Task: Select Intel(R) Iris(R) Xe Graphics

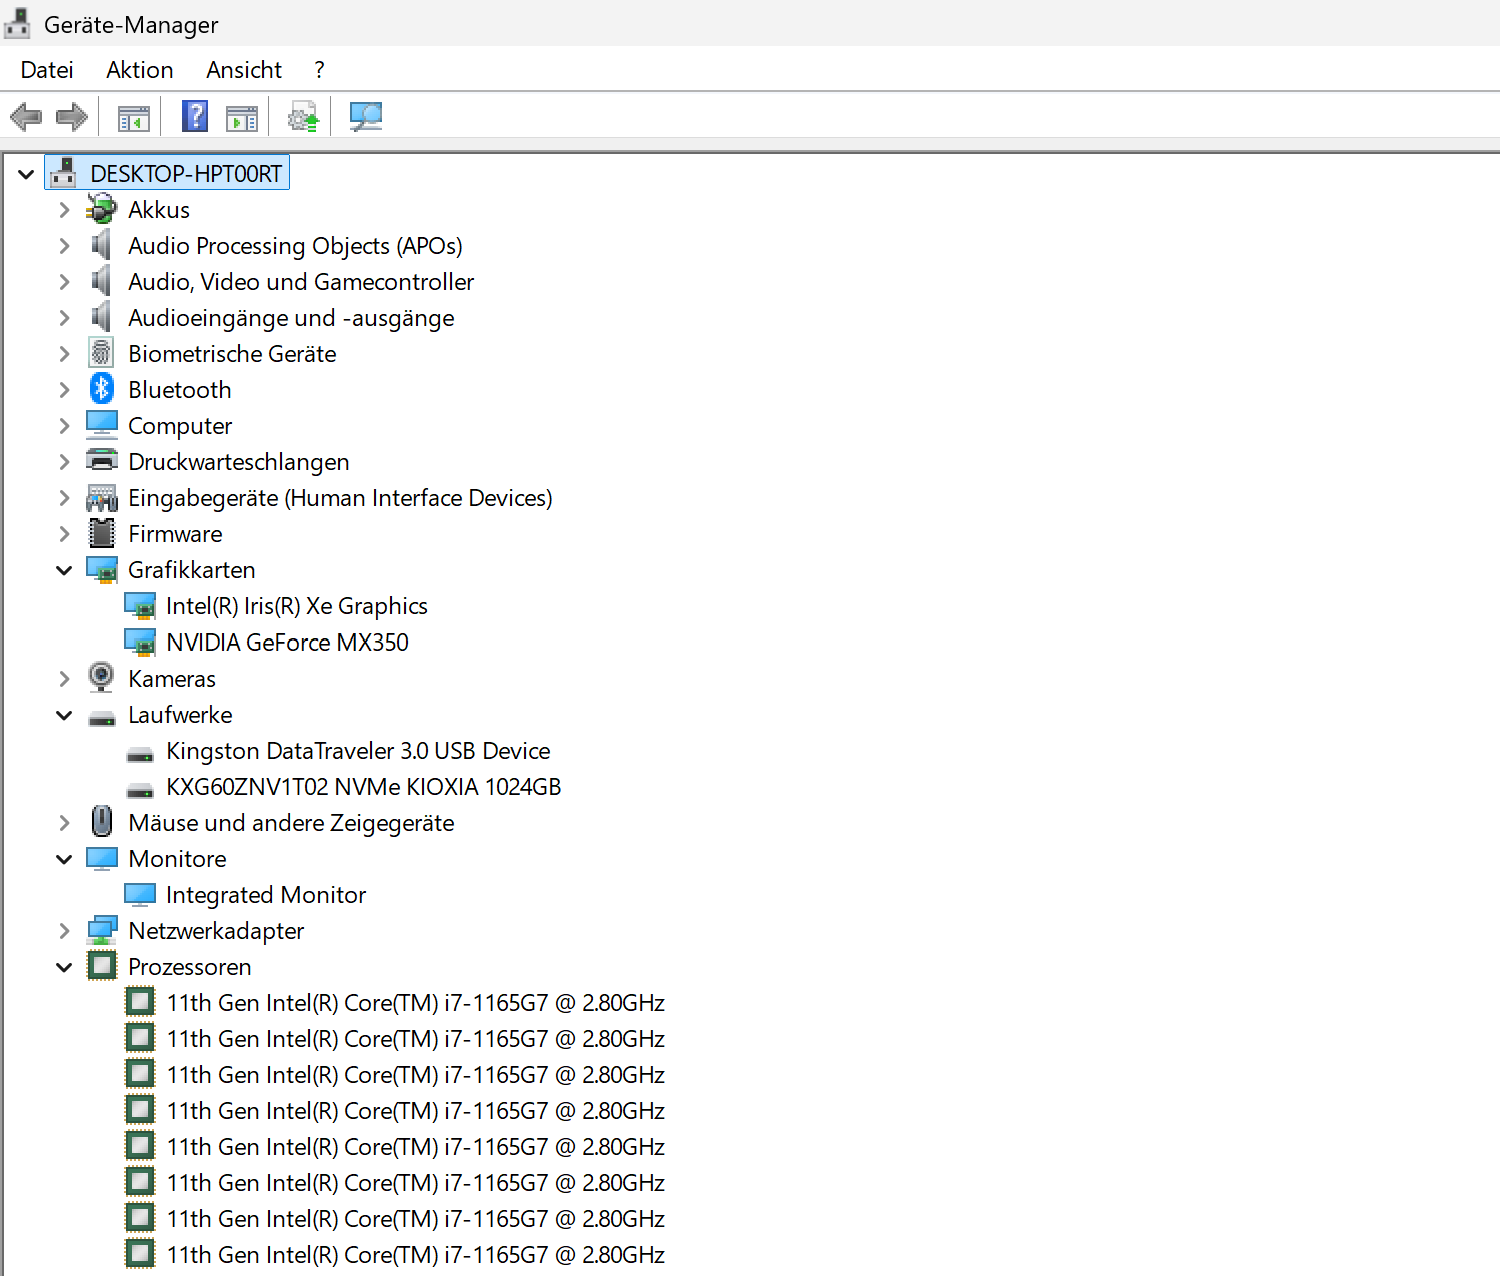Action: click(297, 606)
